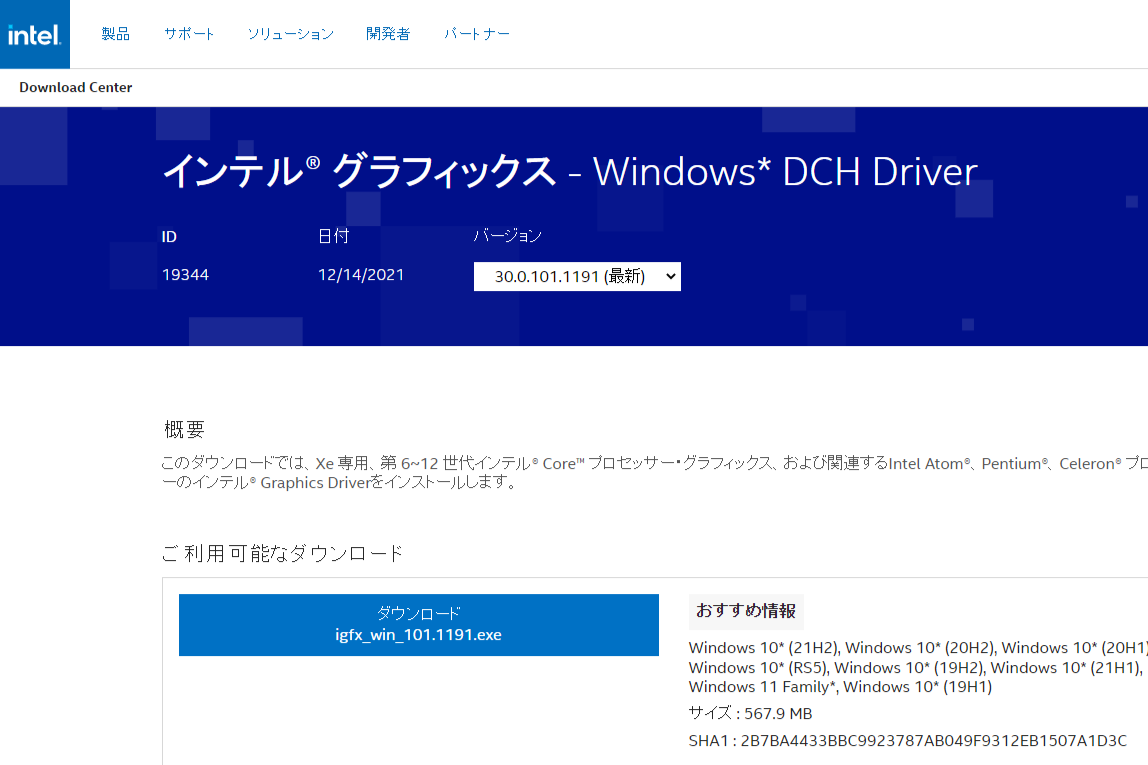Select the ID value 19344
The image size is (1148, 765).
tap(185, 275)
